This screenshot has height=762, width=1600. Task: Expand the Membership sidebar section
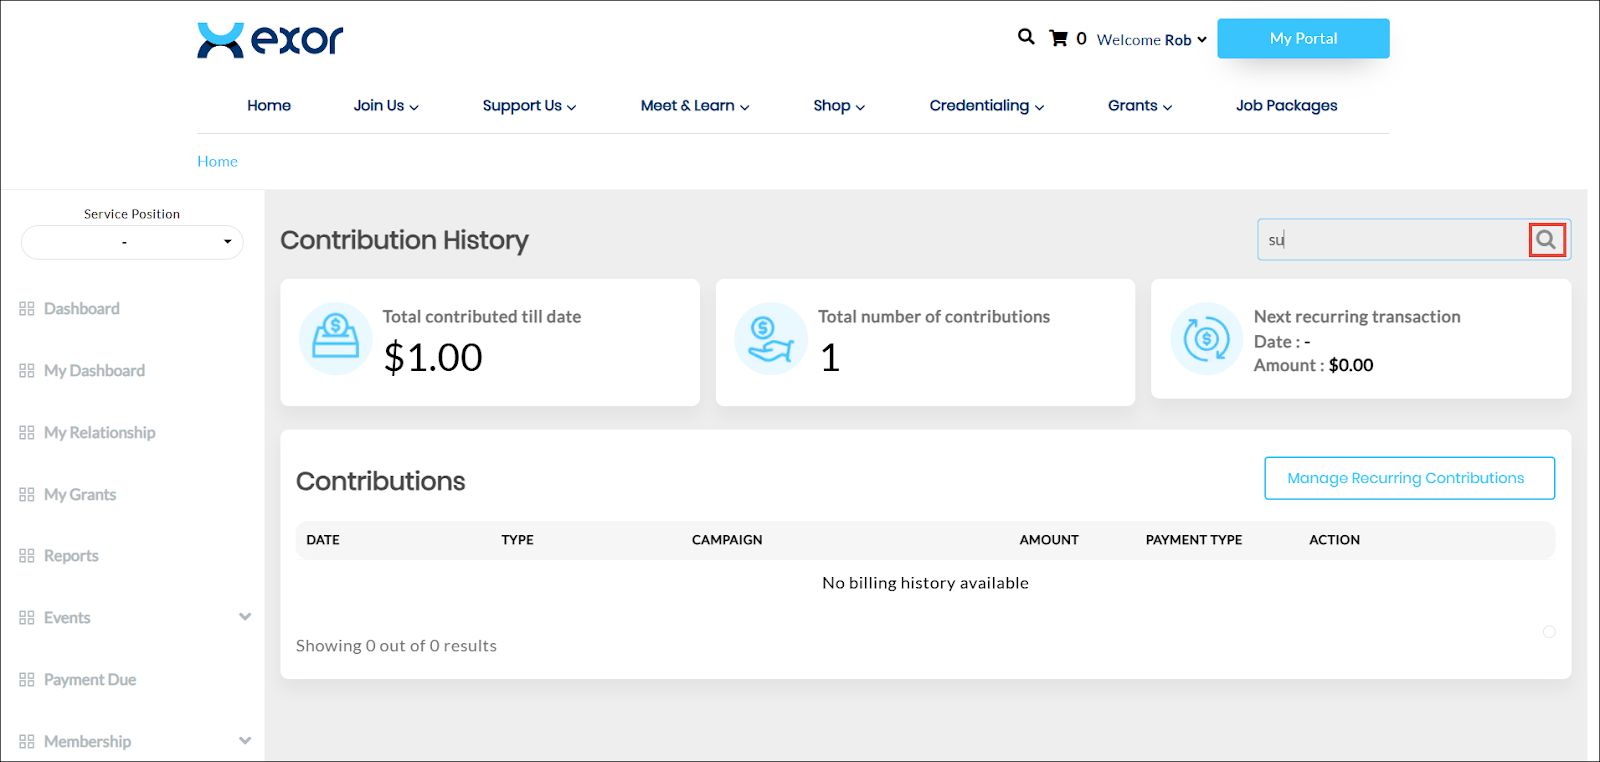click(x=245, y=741)
